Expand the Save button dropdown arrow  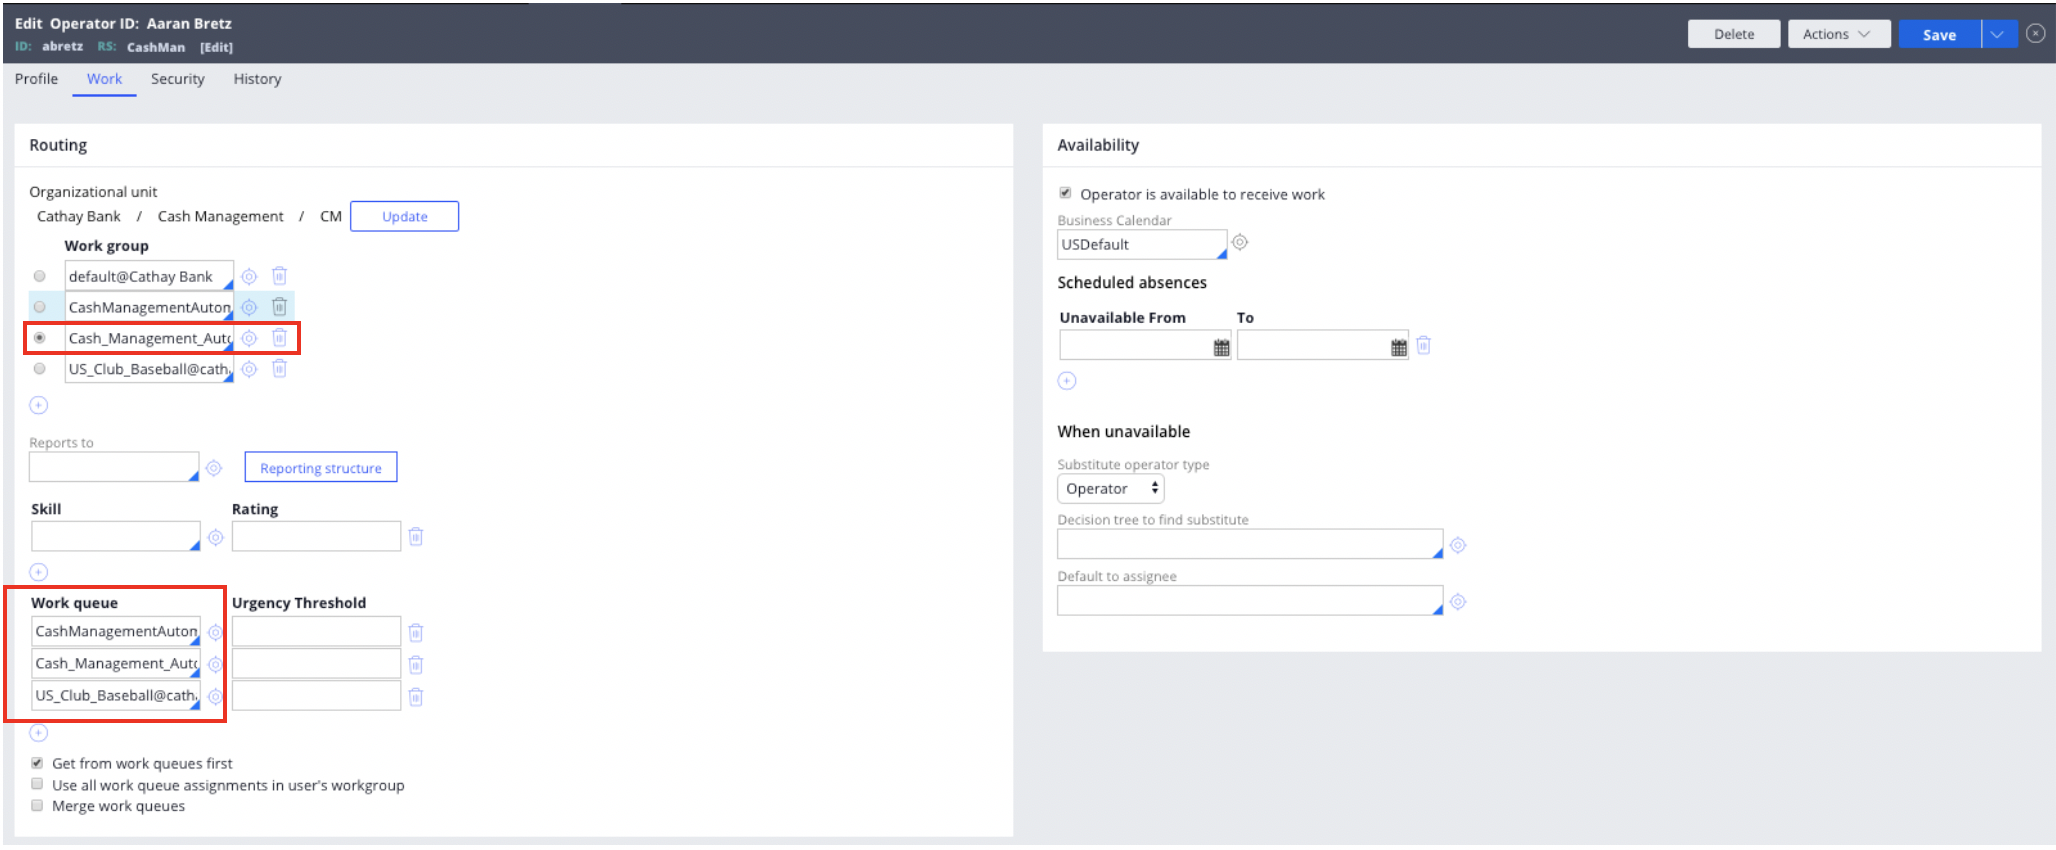1998,34
